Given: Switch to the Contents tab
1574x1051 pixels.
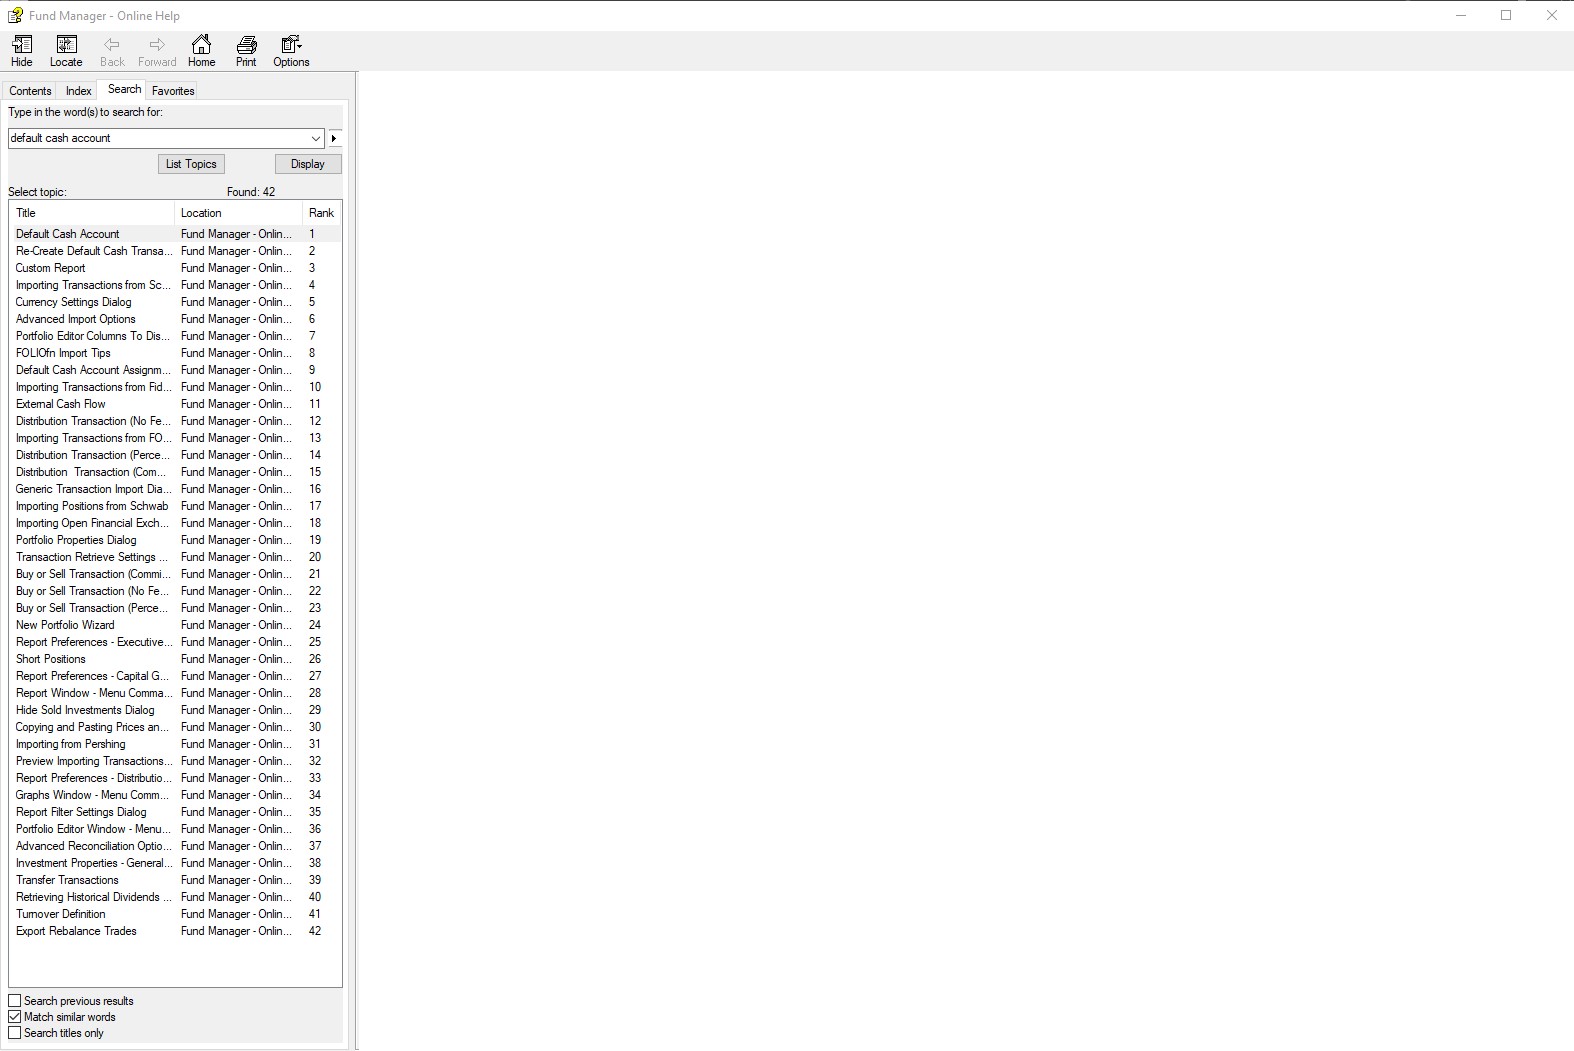Looking at the screenshot, I should click(30, 91).
